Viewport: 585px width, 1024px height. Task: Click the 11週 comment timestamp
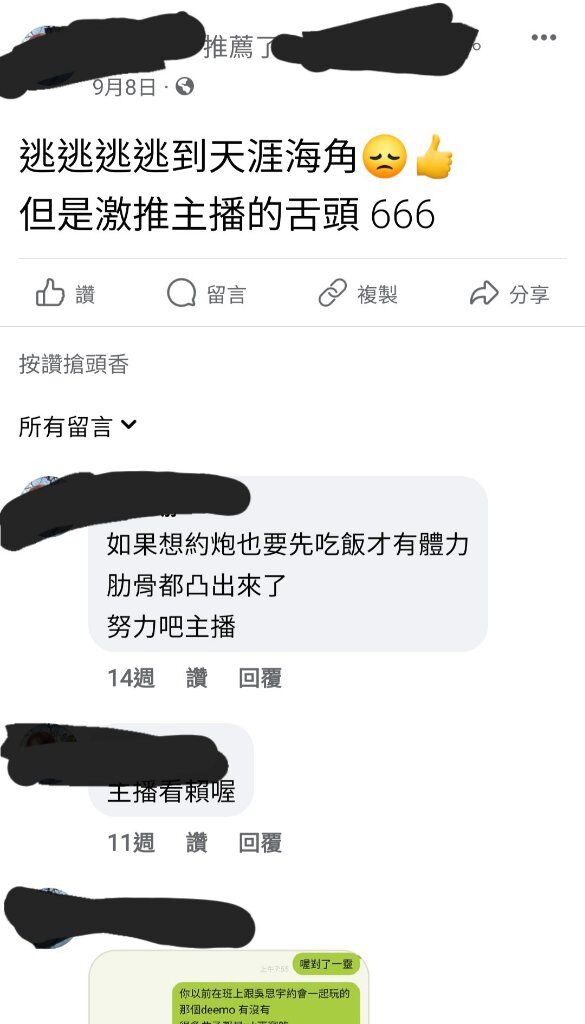click(131, 842)
